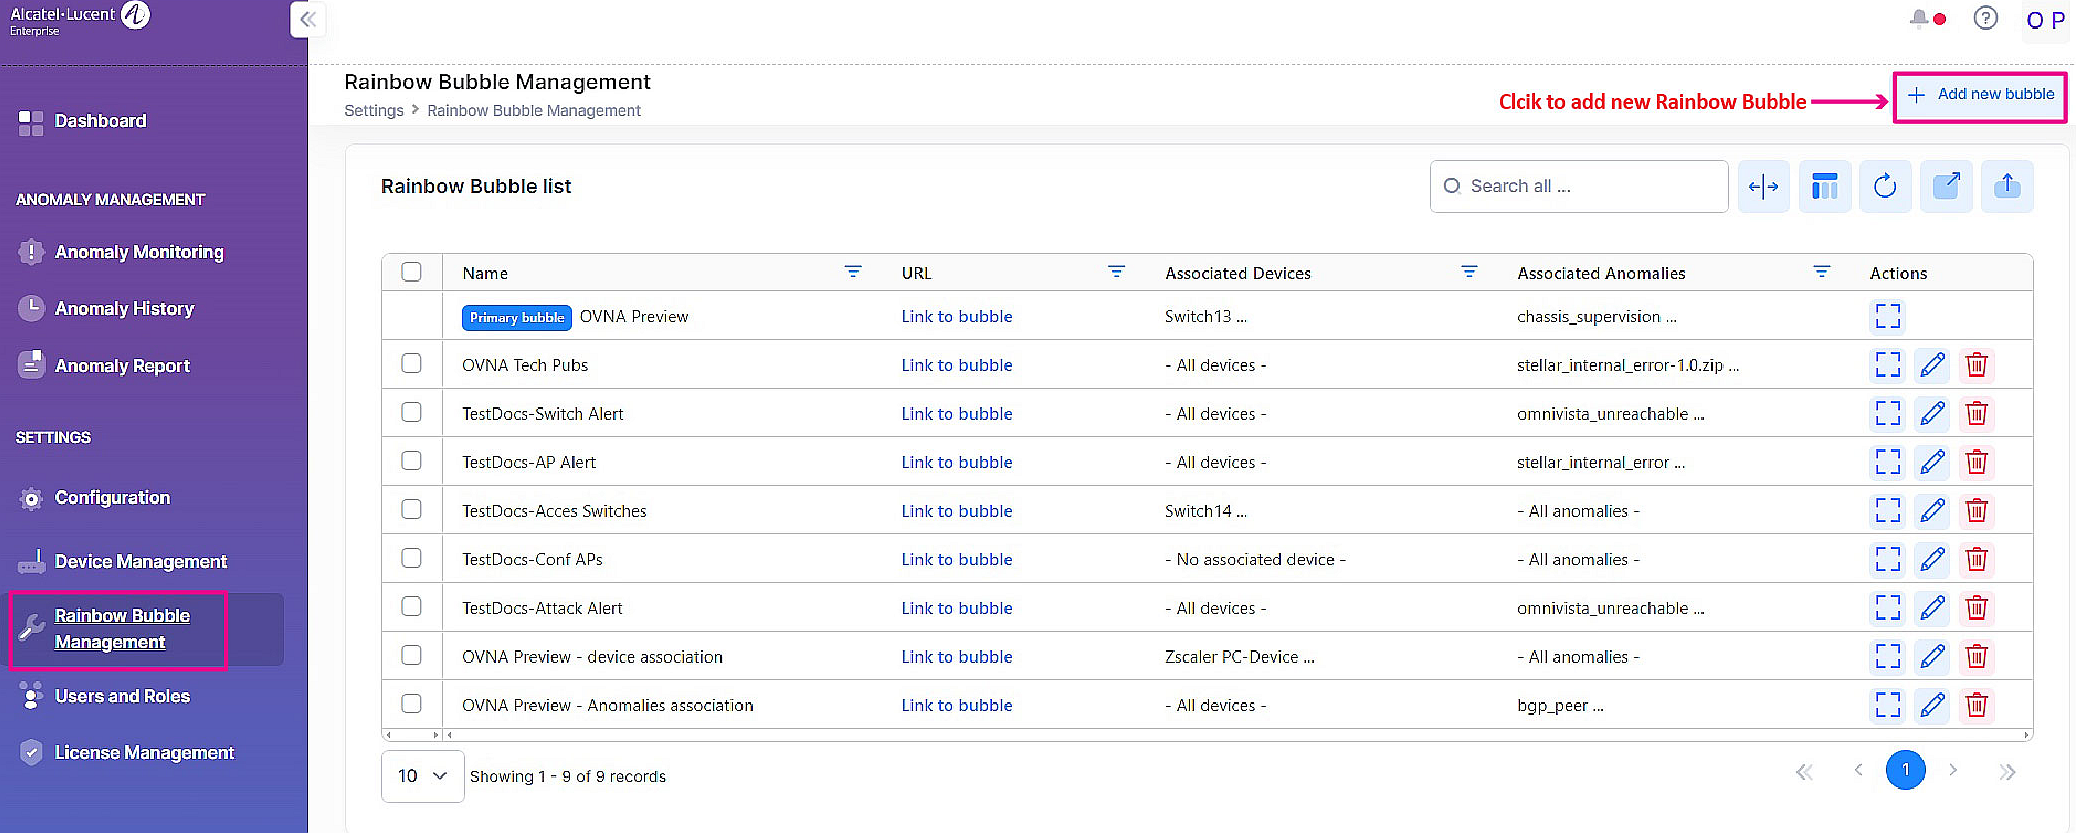This screenshot has width=2076, height=833.
Task: Click the Add new bubble button
Action: tap(1980, 95)
